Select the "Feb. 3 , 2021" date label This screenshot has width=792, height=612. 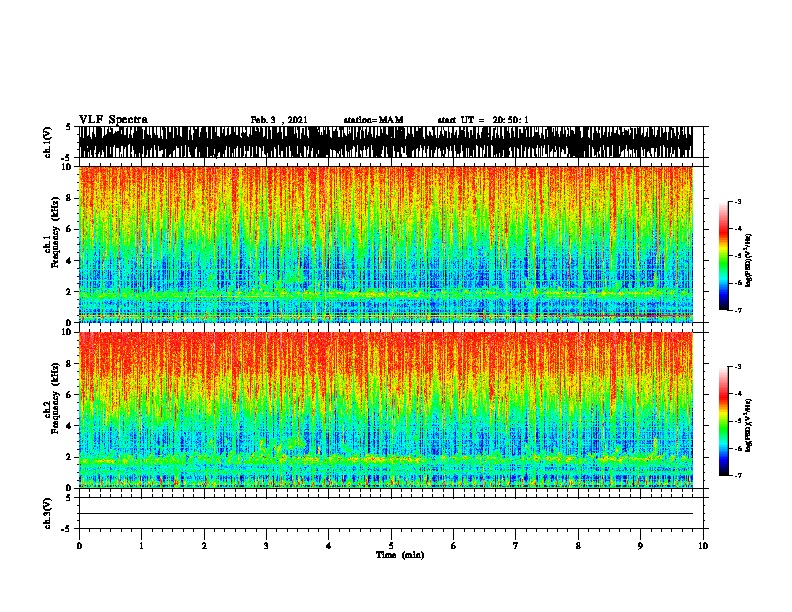(279, 120)
